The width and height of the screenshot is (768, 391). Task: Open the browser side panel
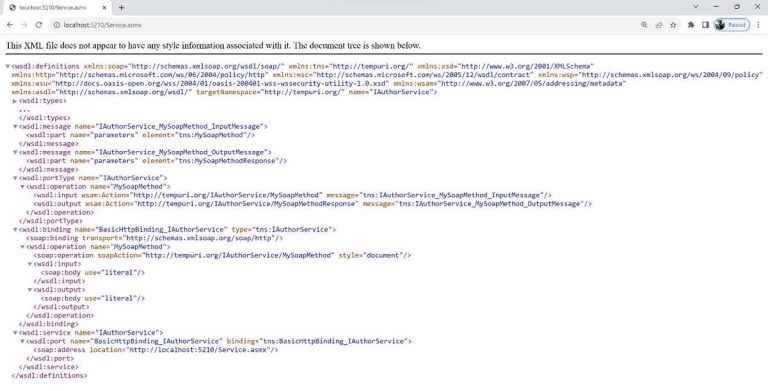(705, 24)
